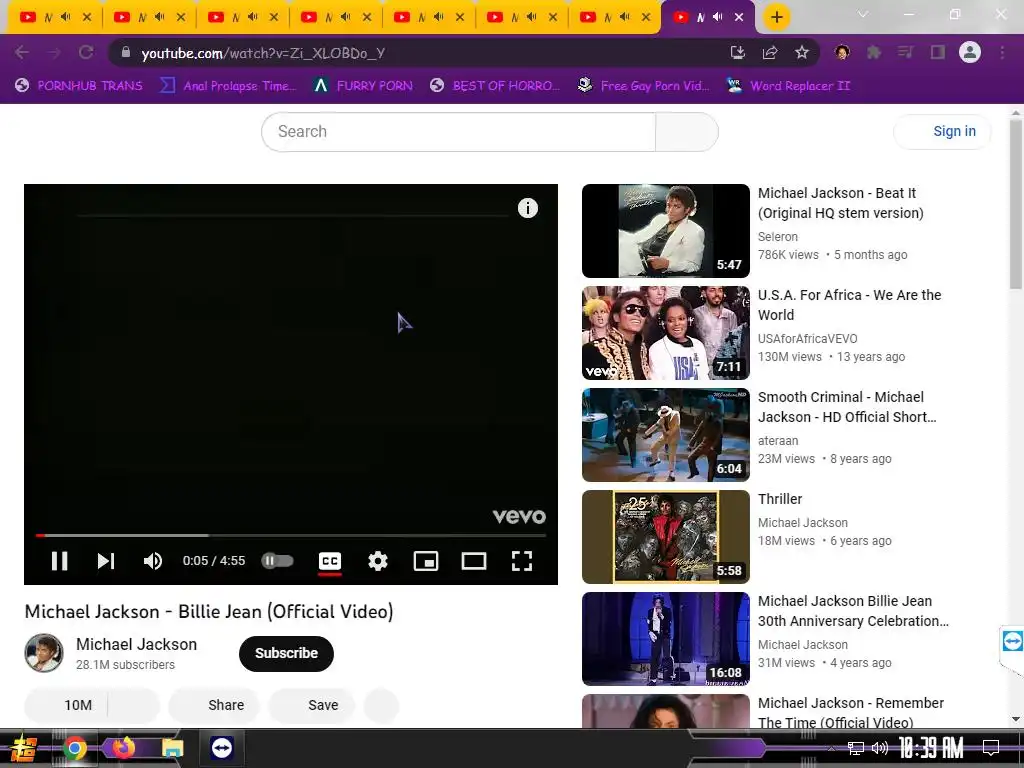
Task: Click the video info card icon
Action: (528, 208)
